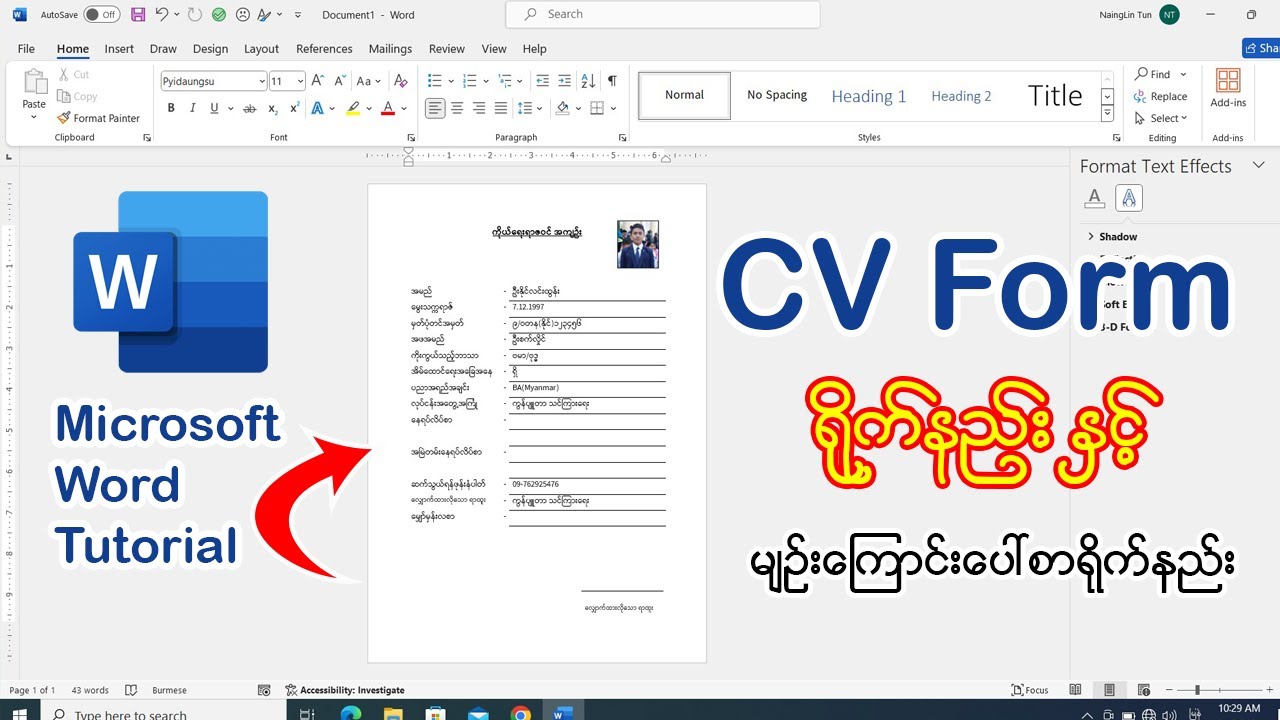The width and height of the screenshot is (1280, 720).
Task: Open the Change Case menu
Action: click(369, 81)
